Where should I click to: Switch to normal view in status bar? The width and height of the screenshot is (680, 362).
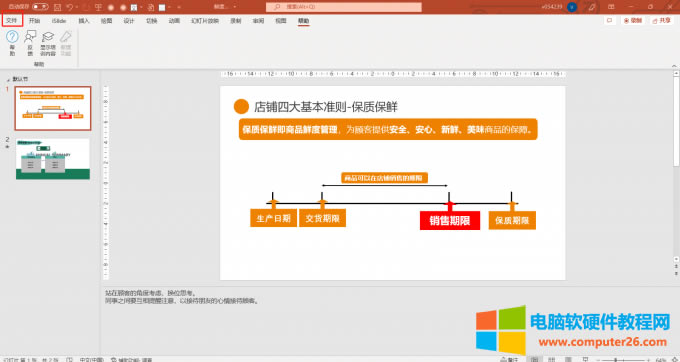[x=535, y=359]
